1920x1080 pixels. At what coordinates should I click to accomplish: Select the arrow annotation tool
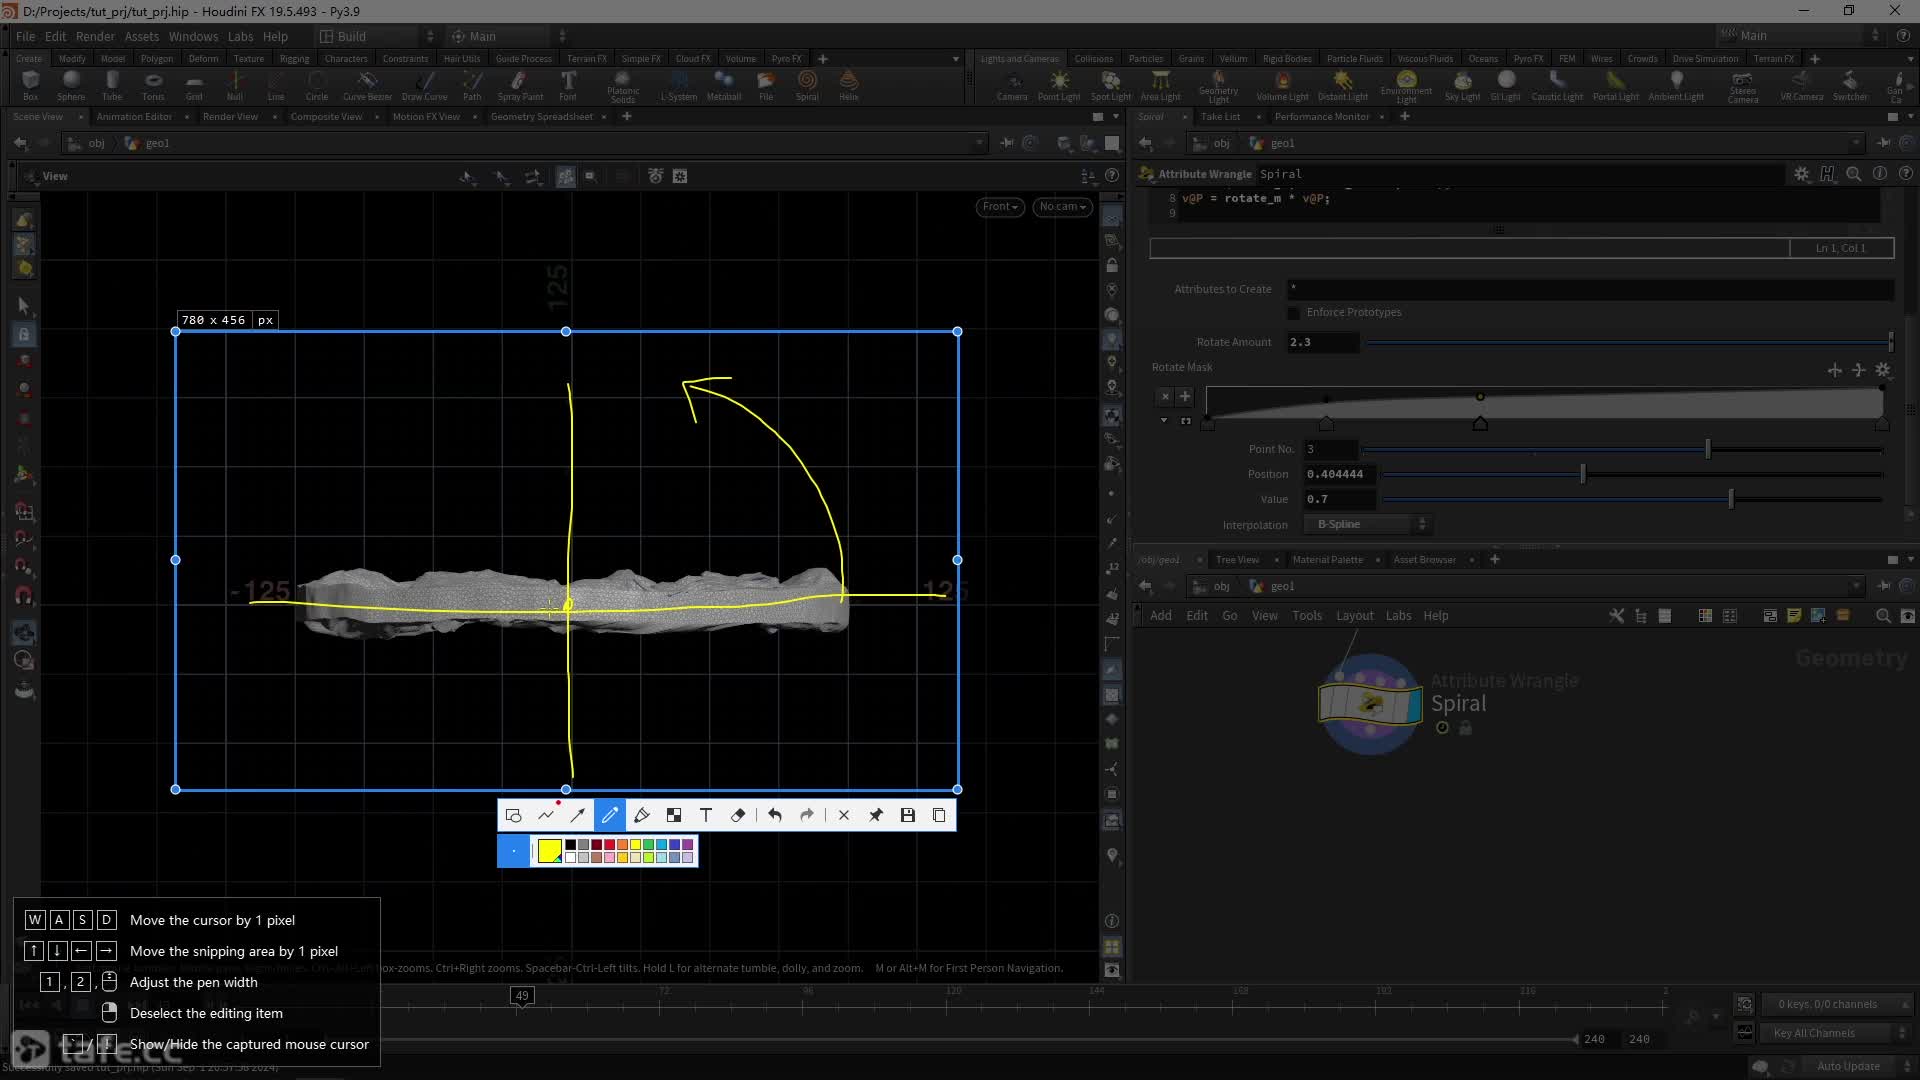tap(578, 815)
